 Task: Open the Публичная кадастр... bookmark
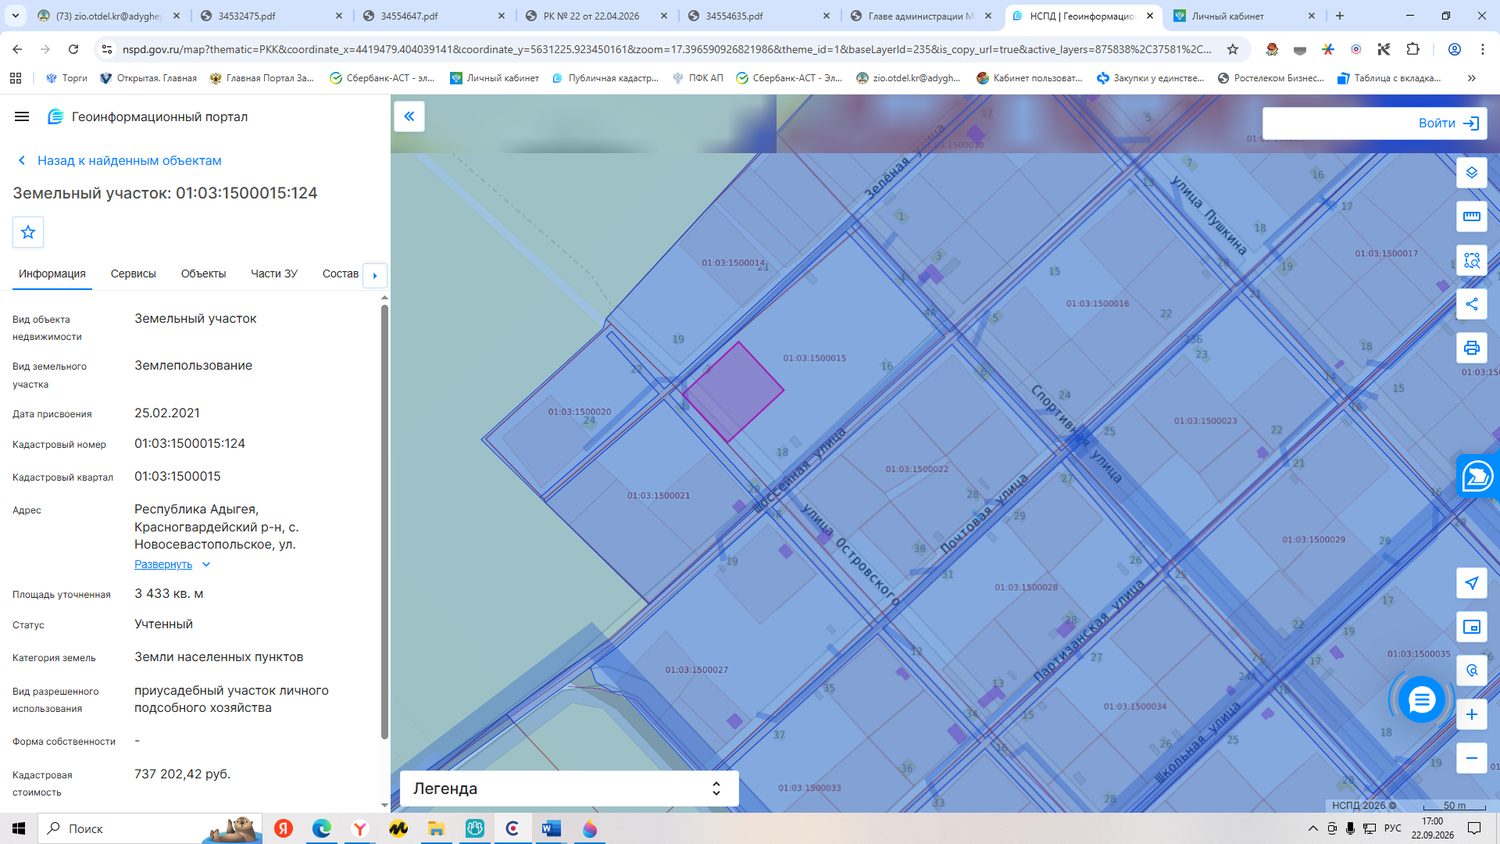(605, 78)
